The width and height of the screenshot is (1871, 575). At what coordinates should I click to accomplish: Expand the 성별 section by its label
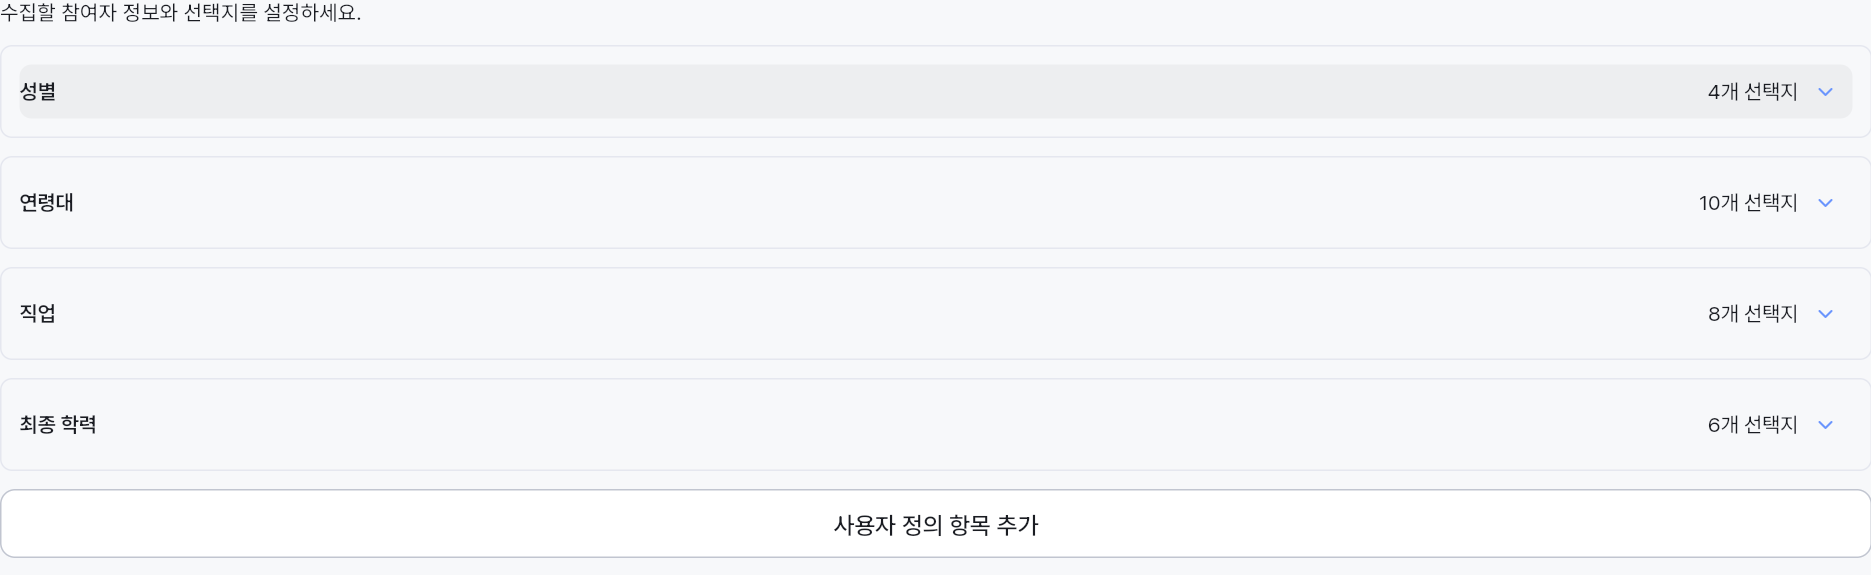[x=38, y=92]
